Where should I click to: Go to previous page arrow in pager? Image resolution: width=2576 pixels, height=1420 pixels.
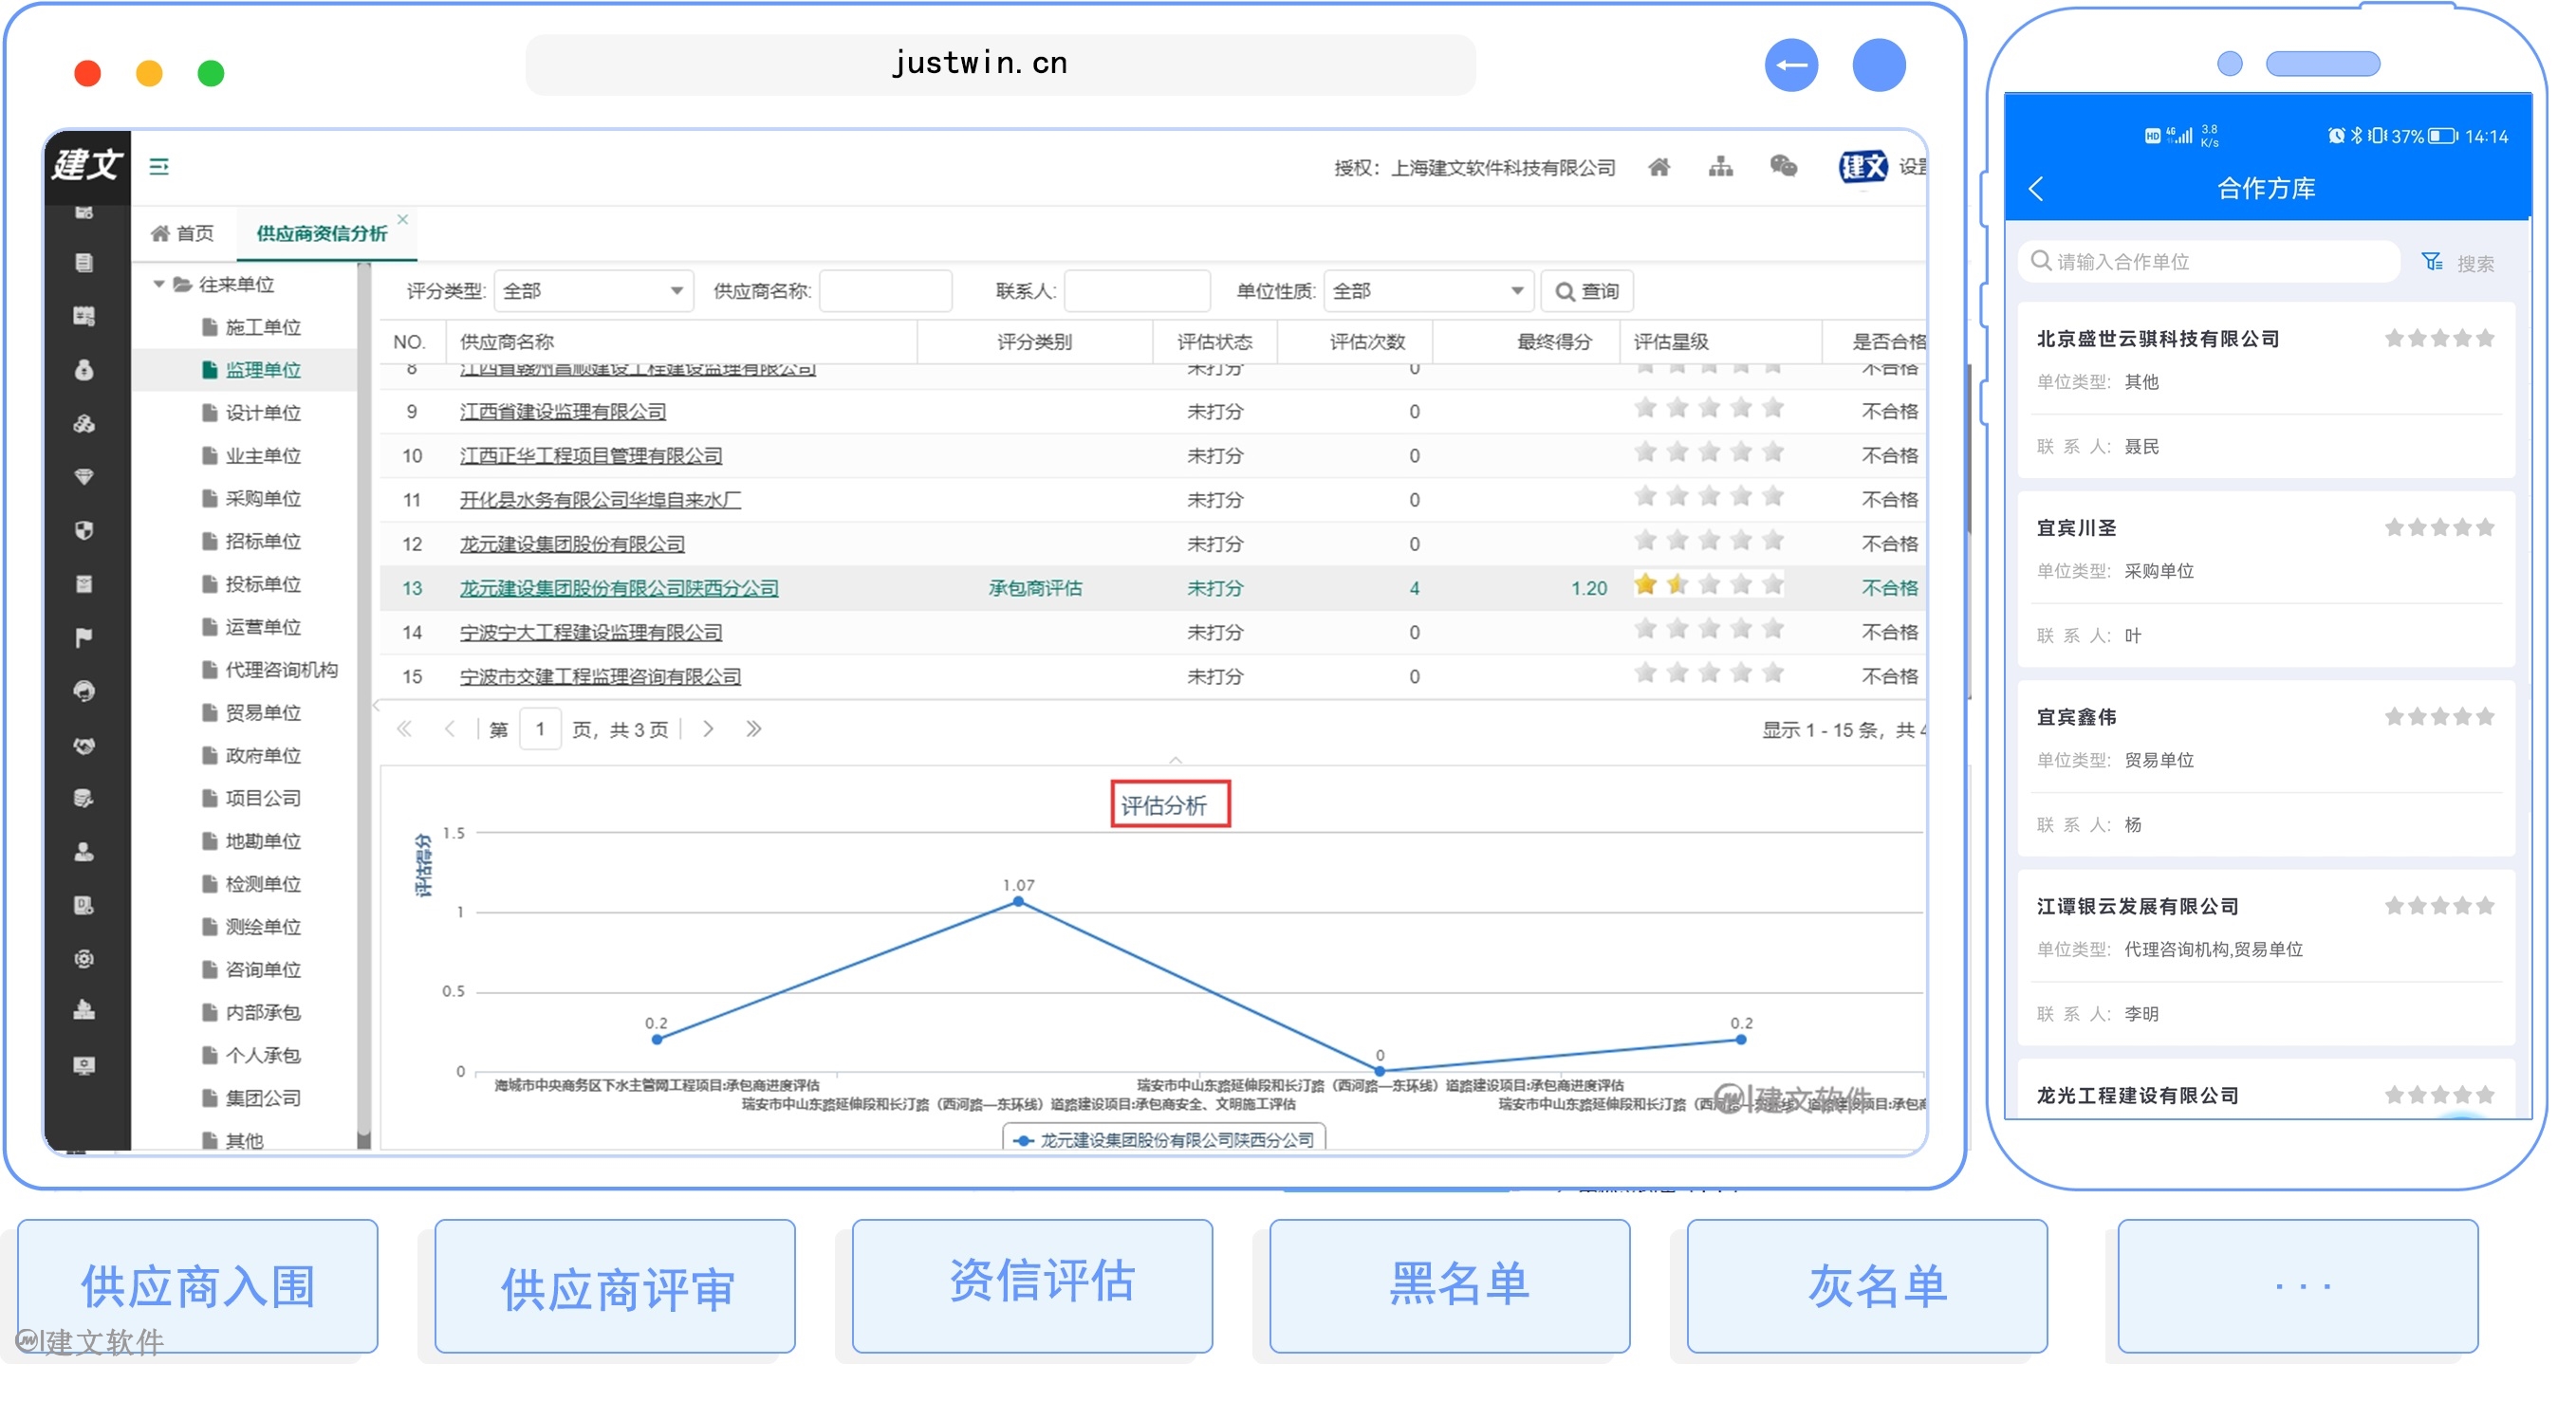pyautogui.click(x=450, y=729)
